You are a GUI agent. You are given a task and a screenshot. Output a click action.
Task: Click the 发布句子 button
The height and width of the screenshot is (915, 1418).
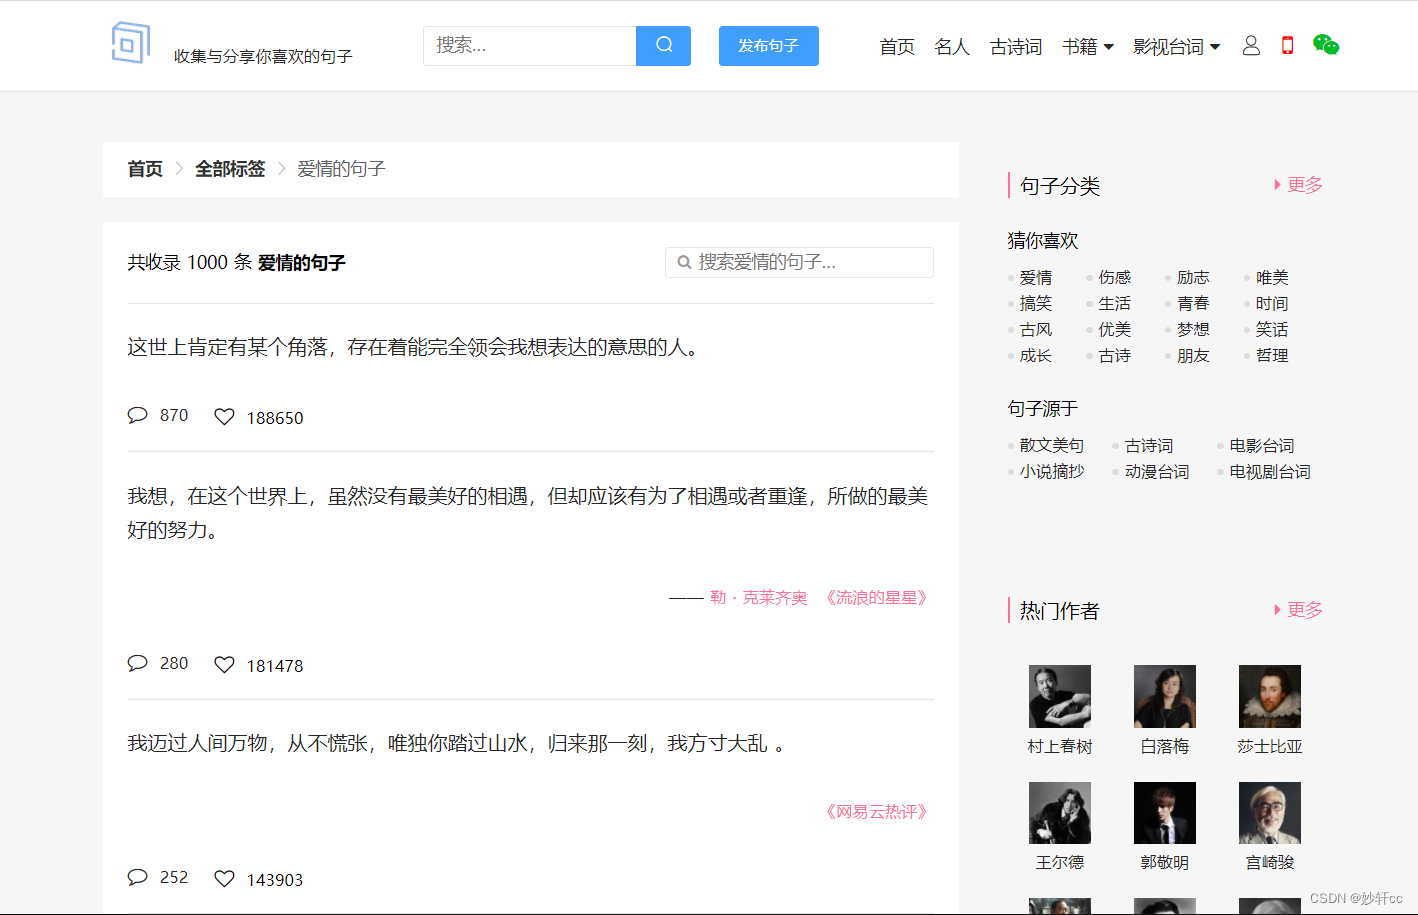coord(769,46)
